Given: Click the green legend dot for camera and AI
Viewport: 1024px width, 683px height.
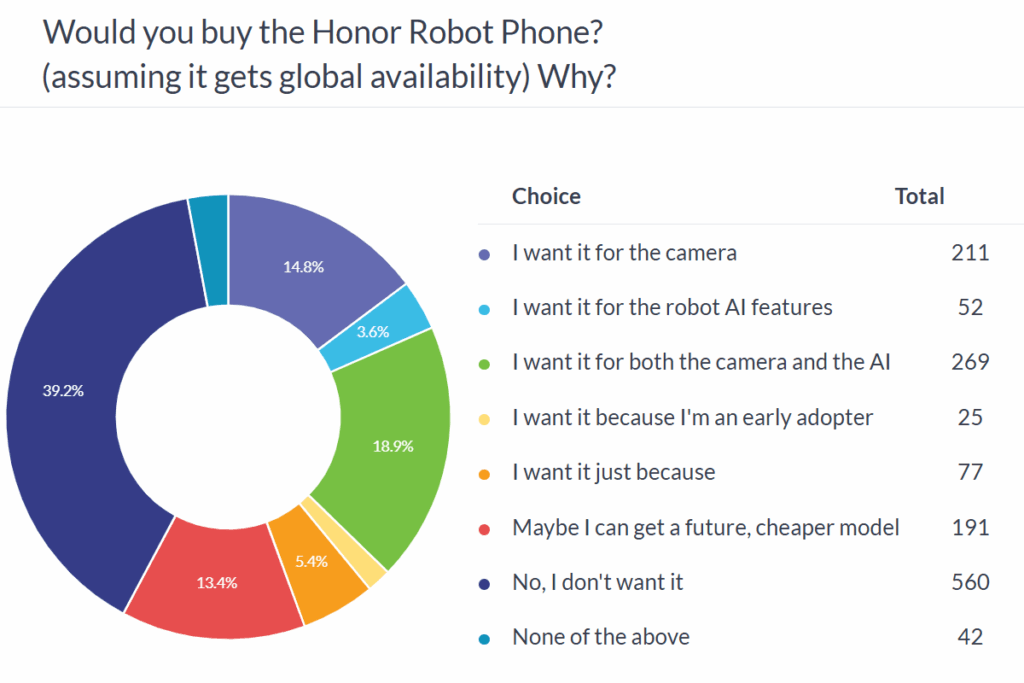Looking at the screenshot, I should click(485, 364).
